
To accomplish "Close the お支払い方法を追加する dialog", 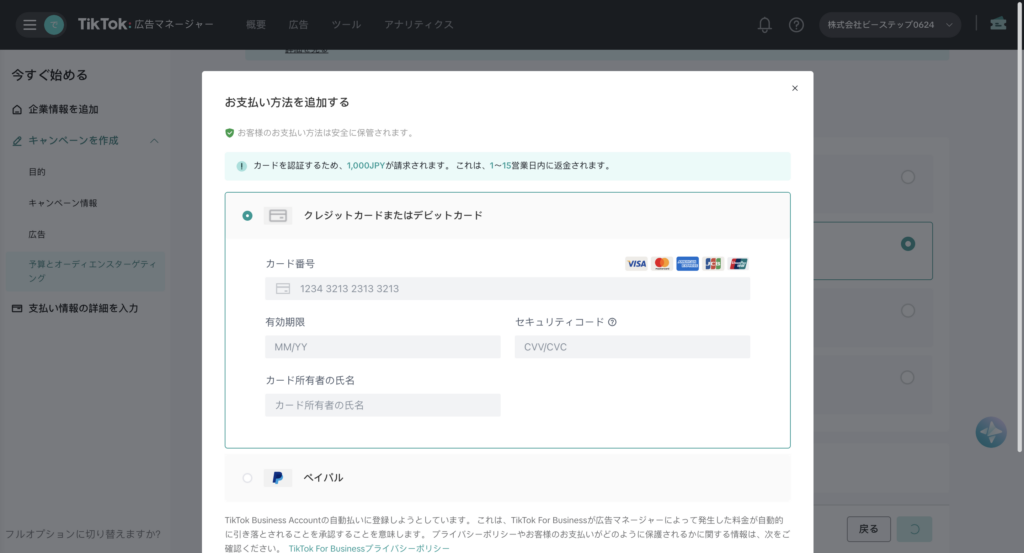I will pos(795,88).
